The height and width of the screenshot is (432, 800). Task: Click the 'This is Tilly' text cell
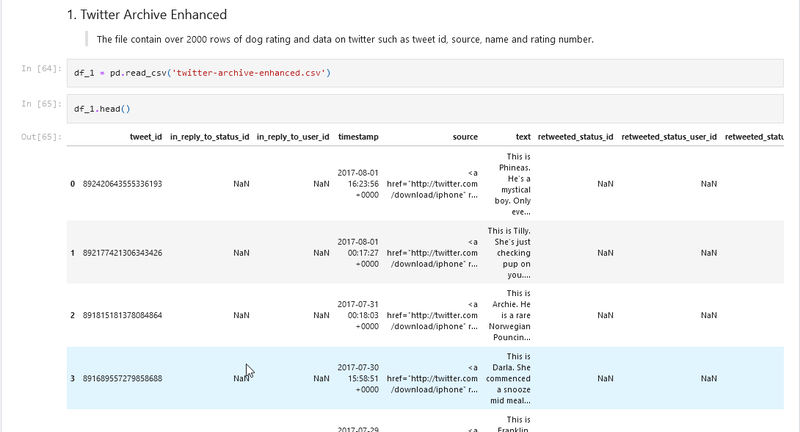(x=514, y=253)
